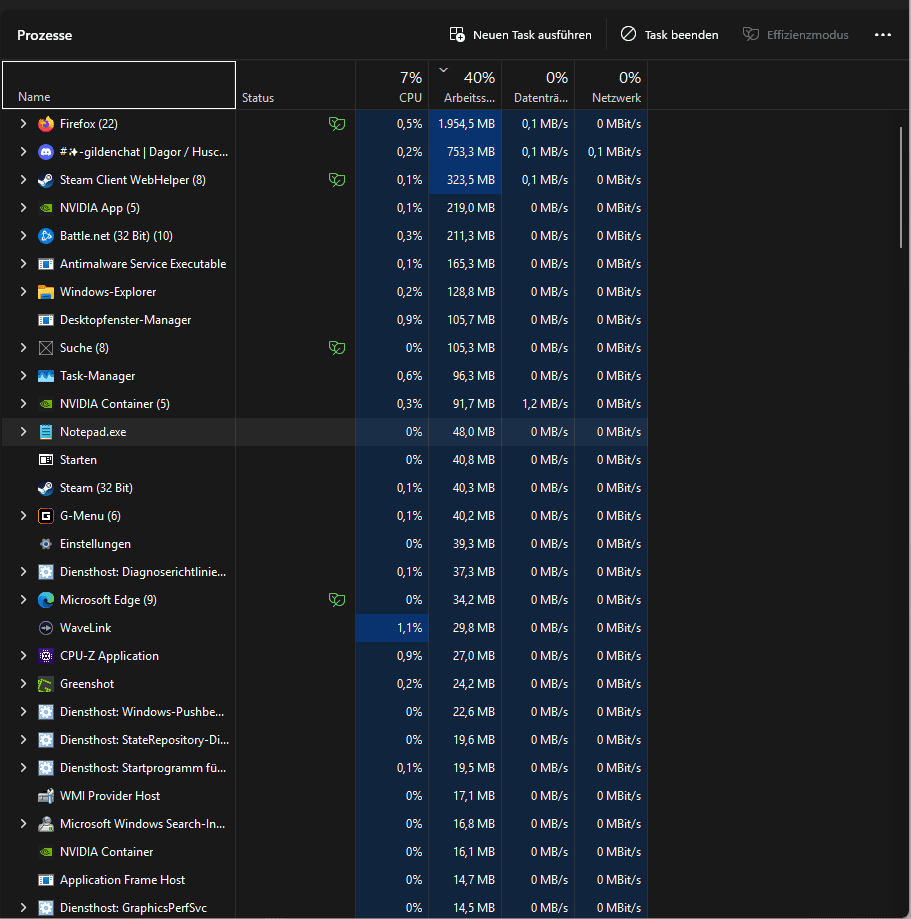The image size is (911, 919).
Task: Open the three-dots more options menu
Action: point(883,35)
